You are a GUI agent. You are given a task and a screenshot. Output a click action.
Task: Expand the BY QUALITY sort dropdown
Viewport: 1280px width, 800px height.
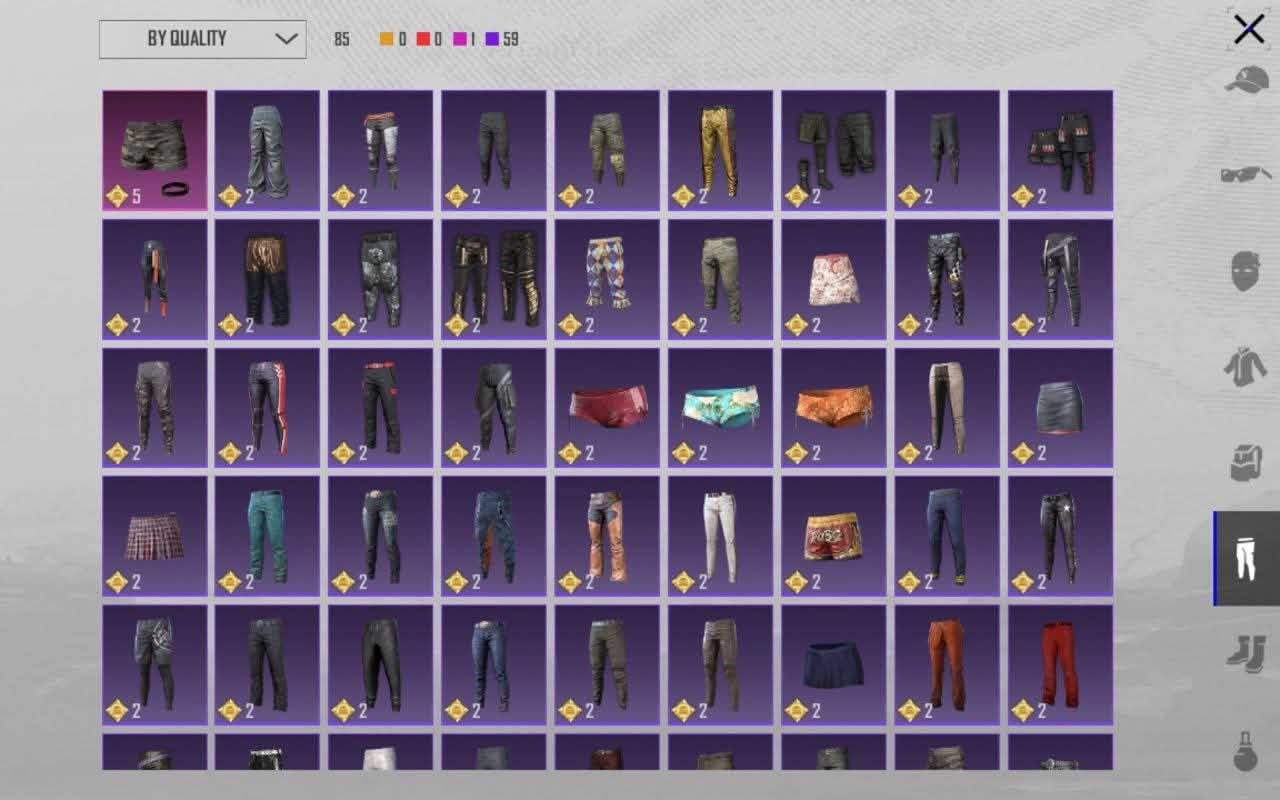tap(203, 39)
